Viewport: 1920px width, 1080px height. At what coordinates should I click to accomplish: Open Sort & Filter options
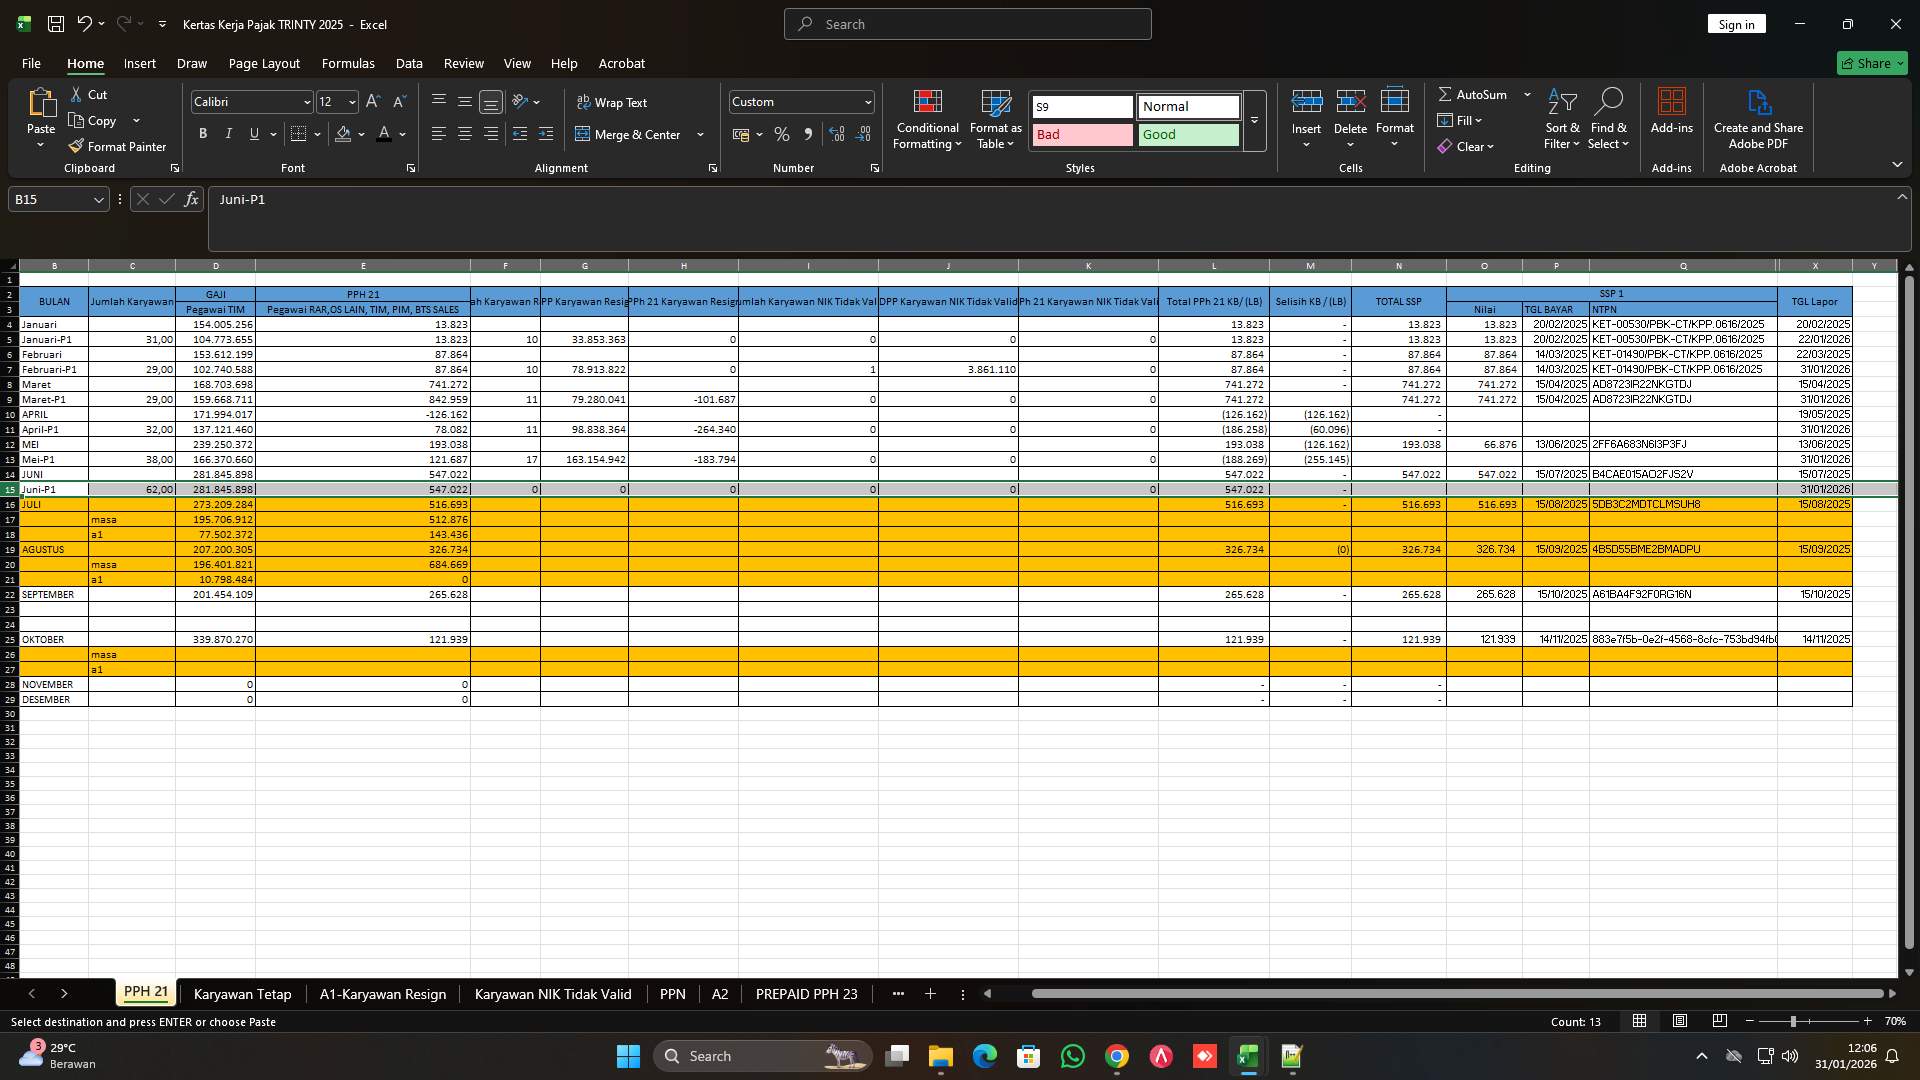tap(1561, 118)
